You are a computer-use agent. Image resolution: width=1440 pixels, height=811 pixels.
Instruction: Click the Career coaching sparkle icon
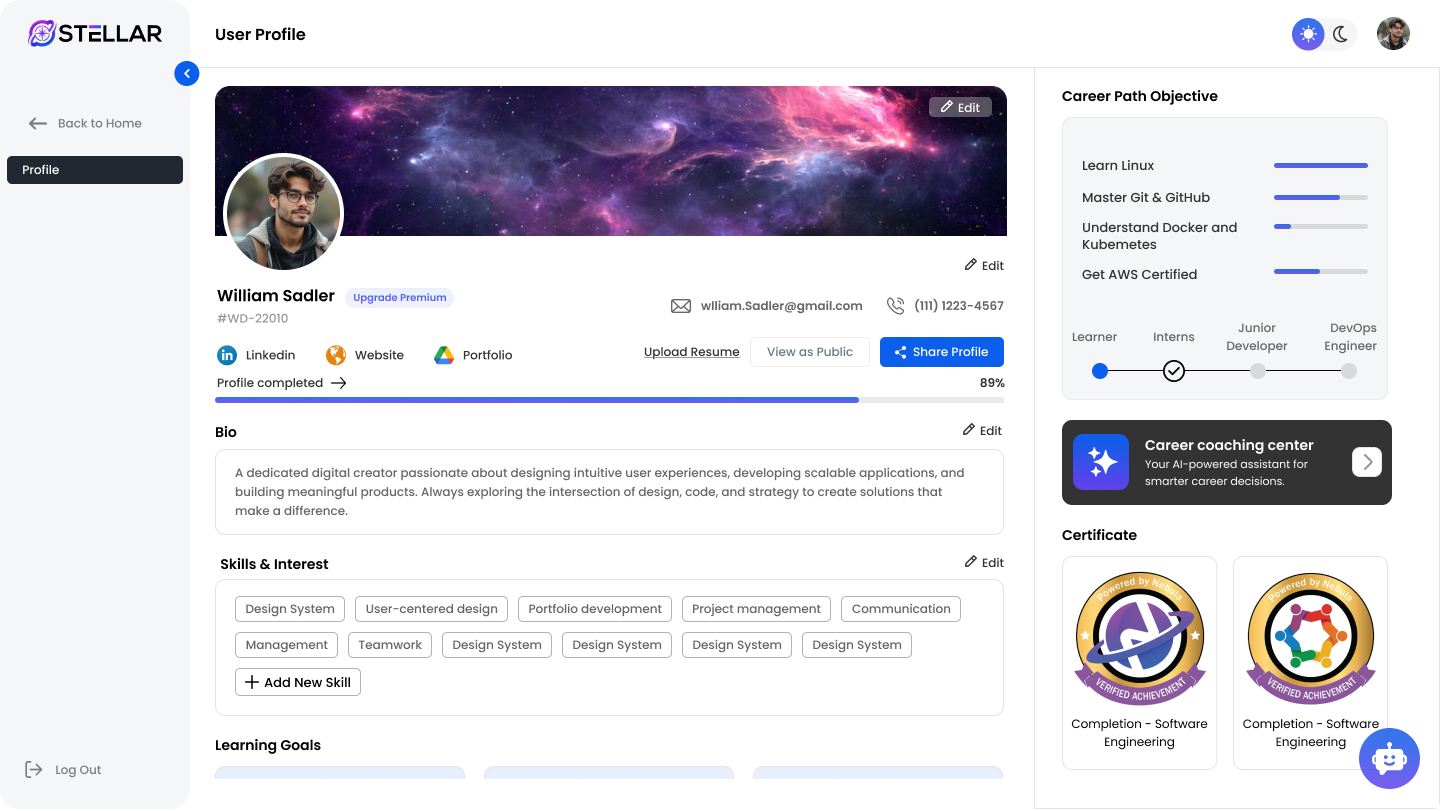point(1101,462)
